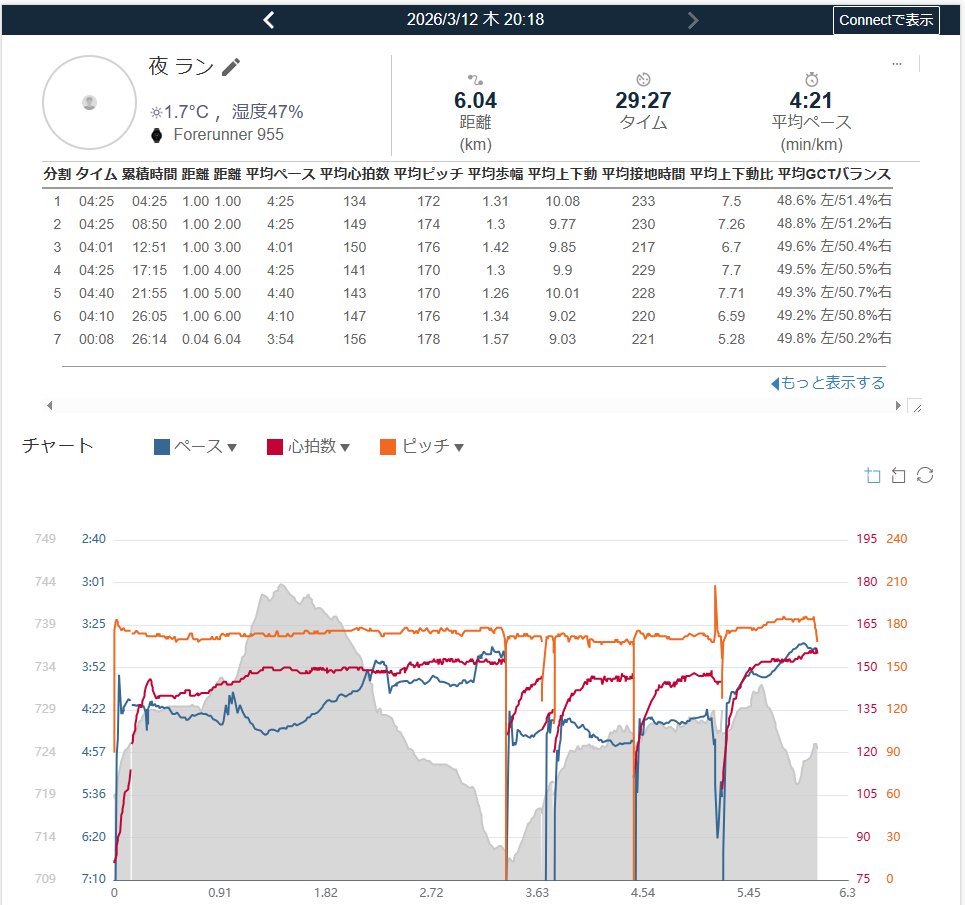Click the table scrollbar right arrow
The width and height of the screenshot is (965, 905).
pyautogui.click(x=898, y=405)
